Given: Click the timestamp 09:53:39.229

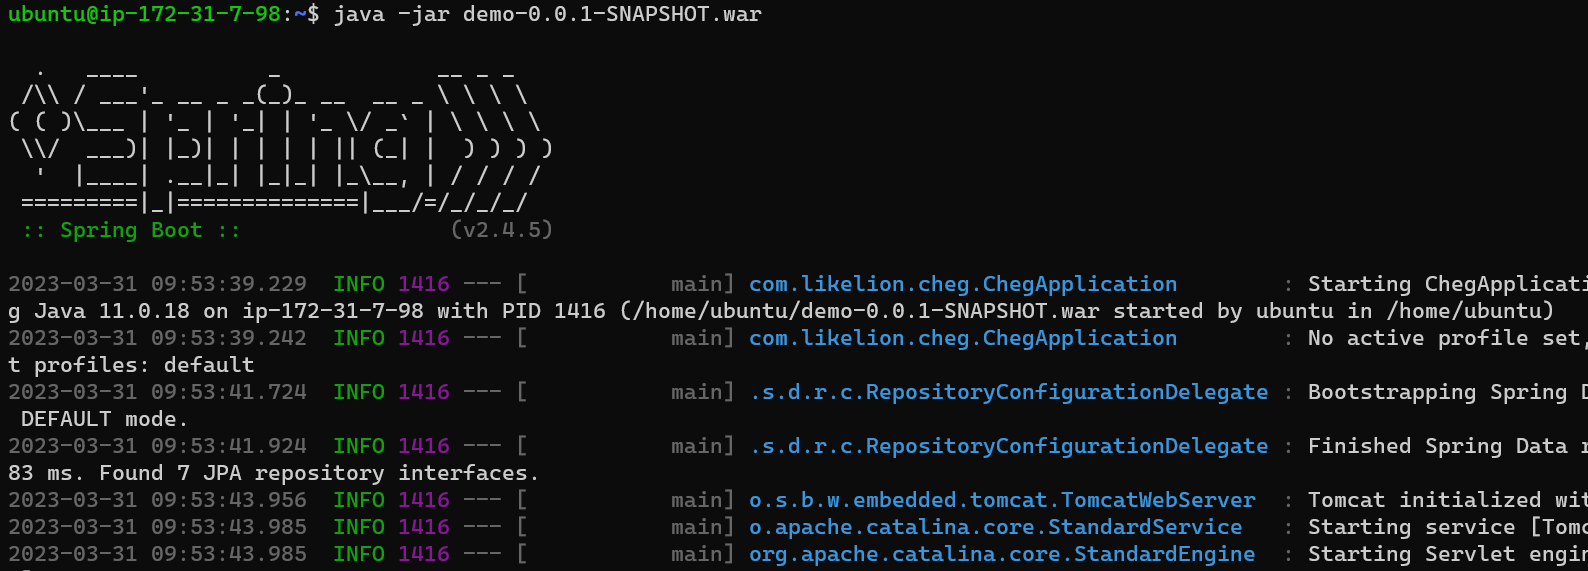Looking at the screenshot, I should coord(229,284).
